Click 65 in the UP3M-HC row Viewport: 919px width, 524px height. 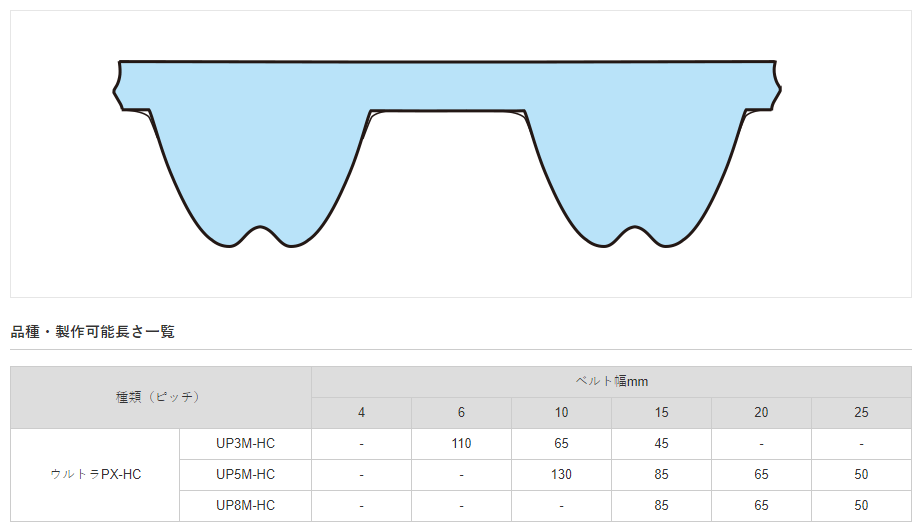[561, 444]
